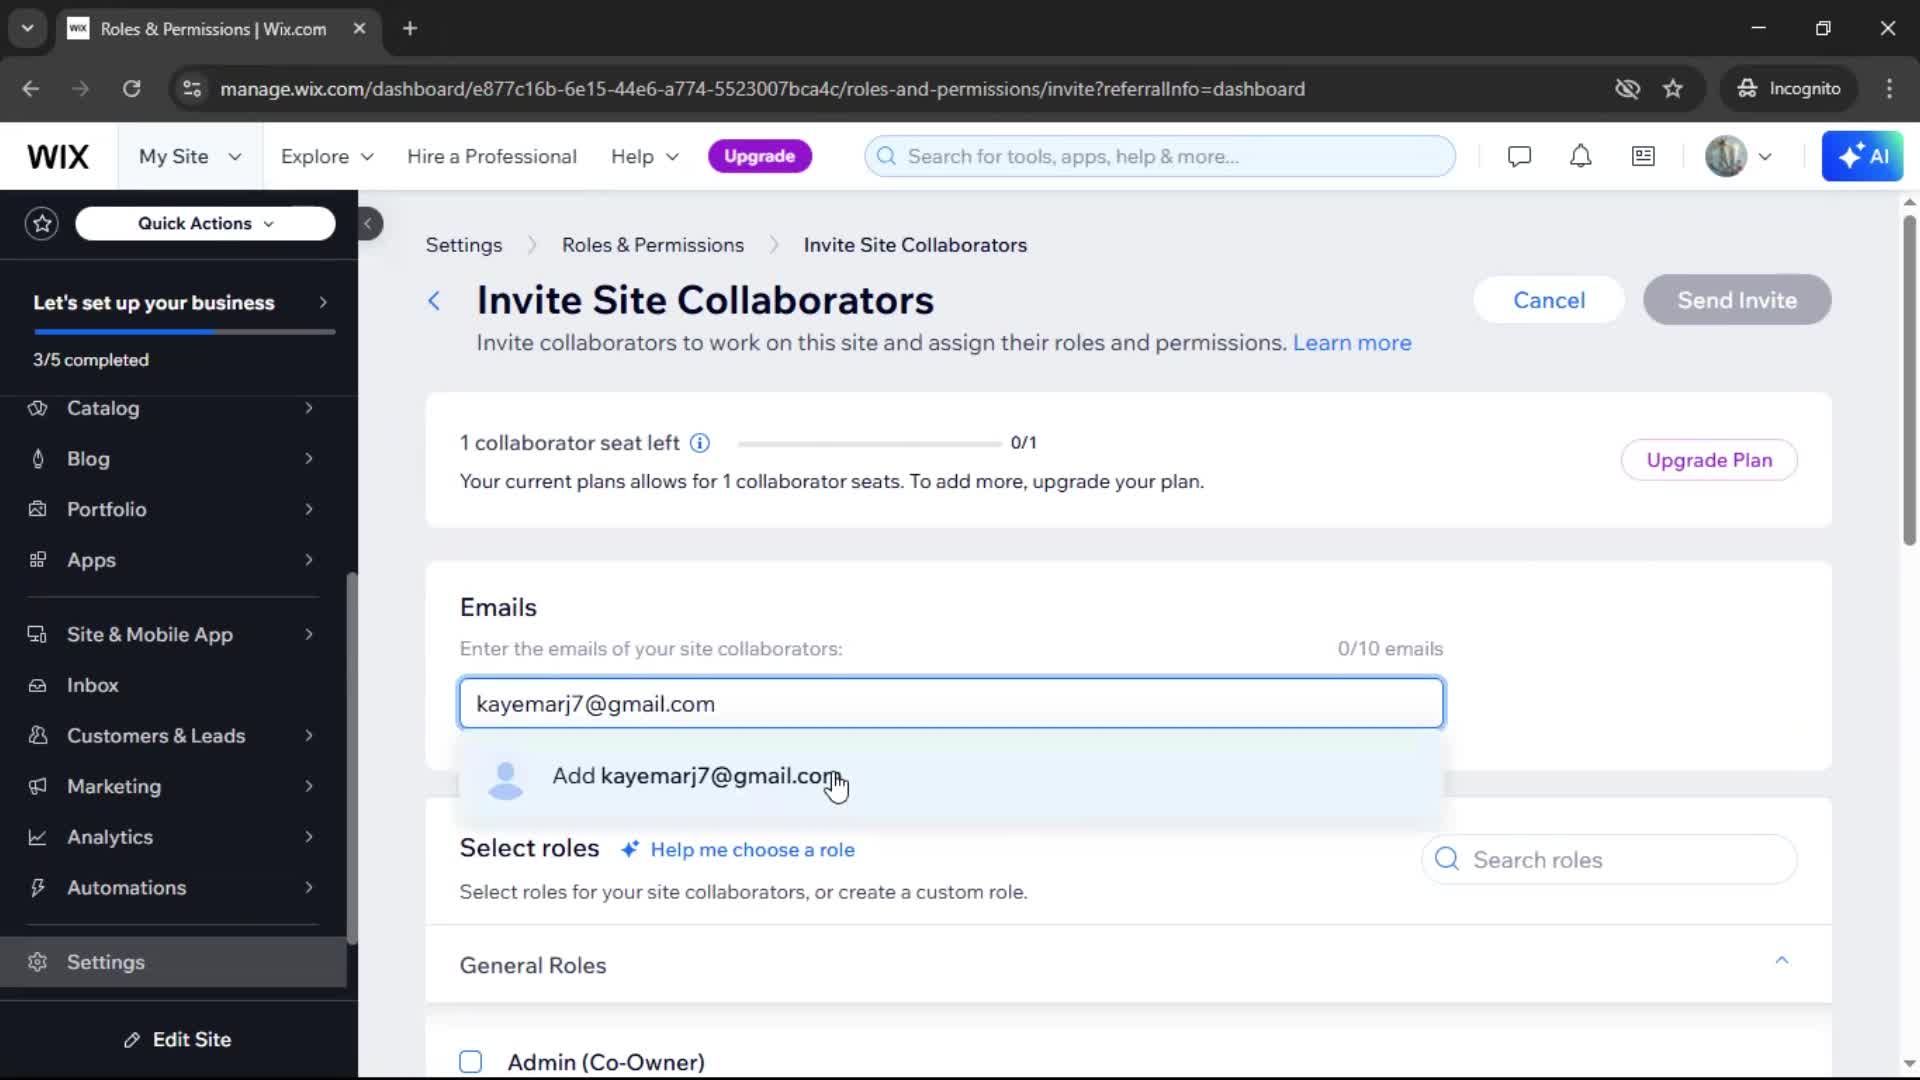Select Add kayemarj7@gmail.com suggestion
This screenshot has height=1080, width=1920.
coord(951,777)
